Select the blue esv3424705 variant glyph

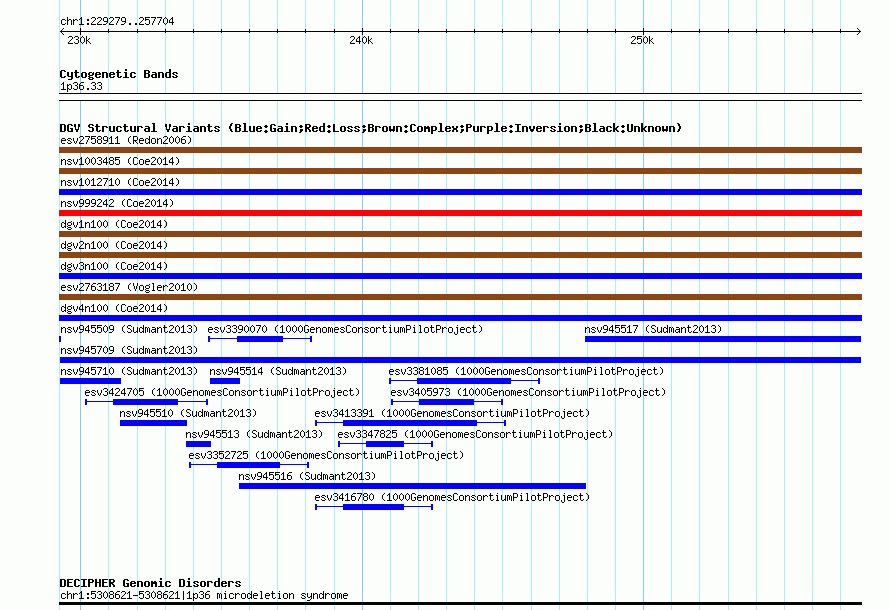click(x=146, y=402)
